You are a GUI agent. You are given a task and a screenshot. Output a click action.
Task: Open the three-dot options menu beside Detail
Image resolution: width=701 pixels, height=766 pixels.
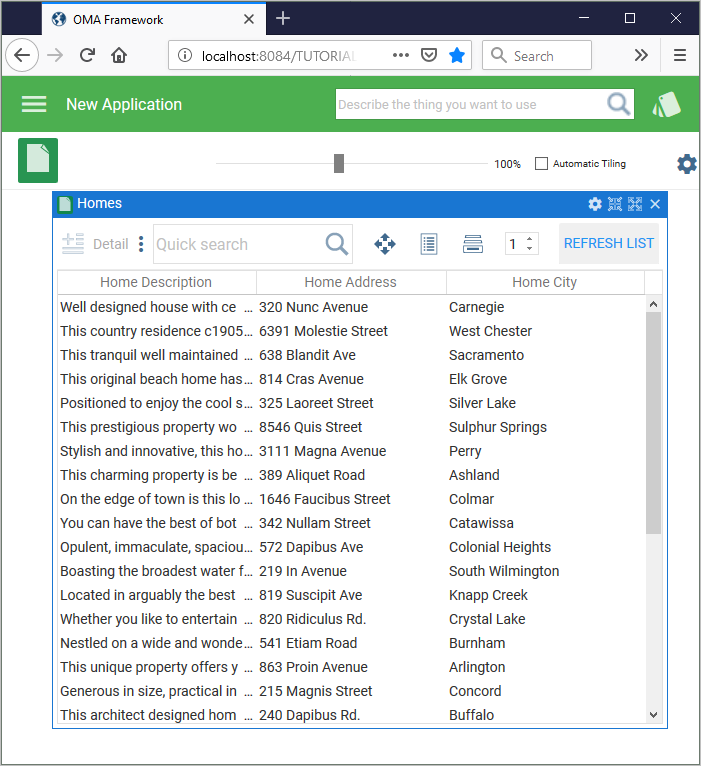point(141,244)
